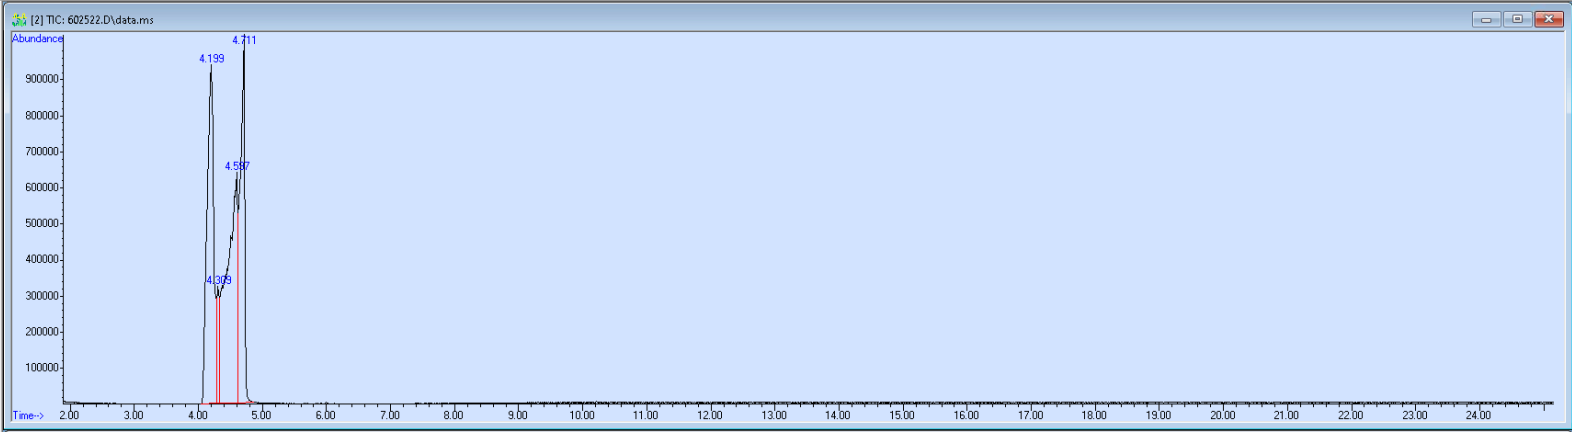Click the 13.00 time axis tick
Image resolution: width=1572 pixels, height=432 pixels.
click(774, 415)
